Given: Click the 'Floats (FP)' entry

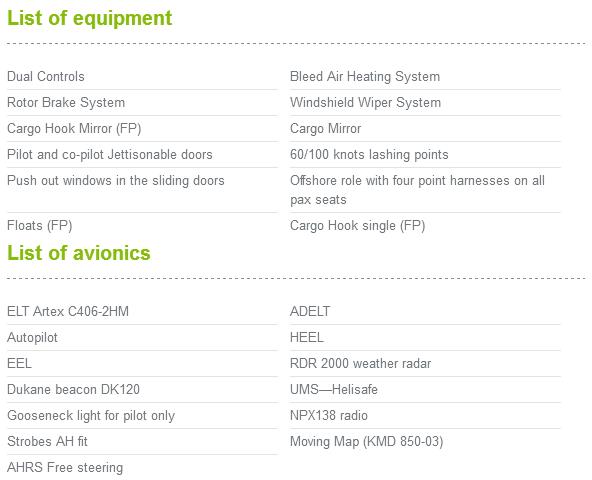Looking at the screenshot, I should (x=40, y=226).
